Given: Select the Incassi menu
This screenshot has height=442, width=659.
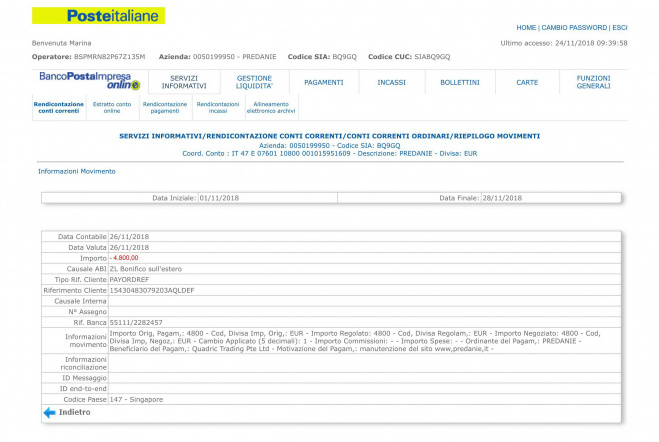Looking at the screenshot, I should (x=391, y=82).
